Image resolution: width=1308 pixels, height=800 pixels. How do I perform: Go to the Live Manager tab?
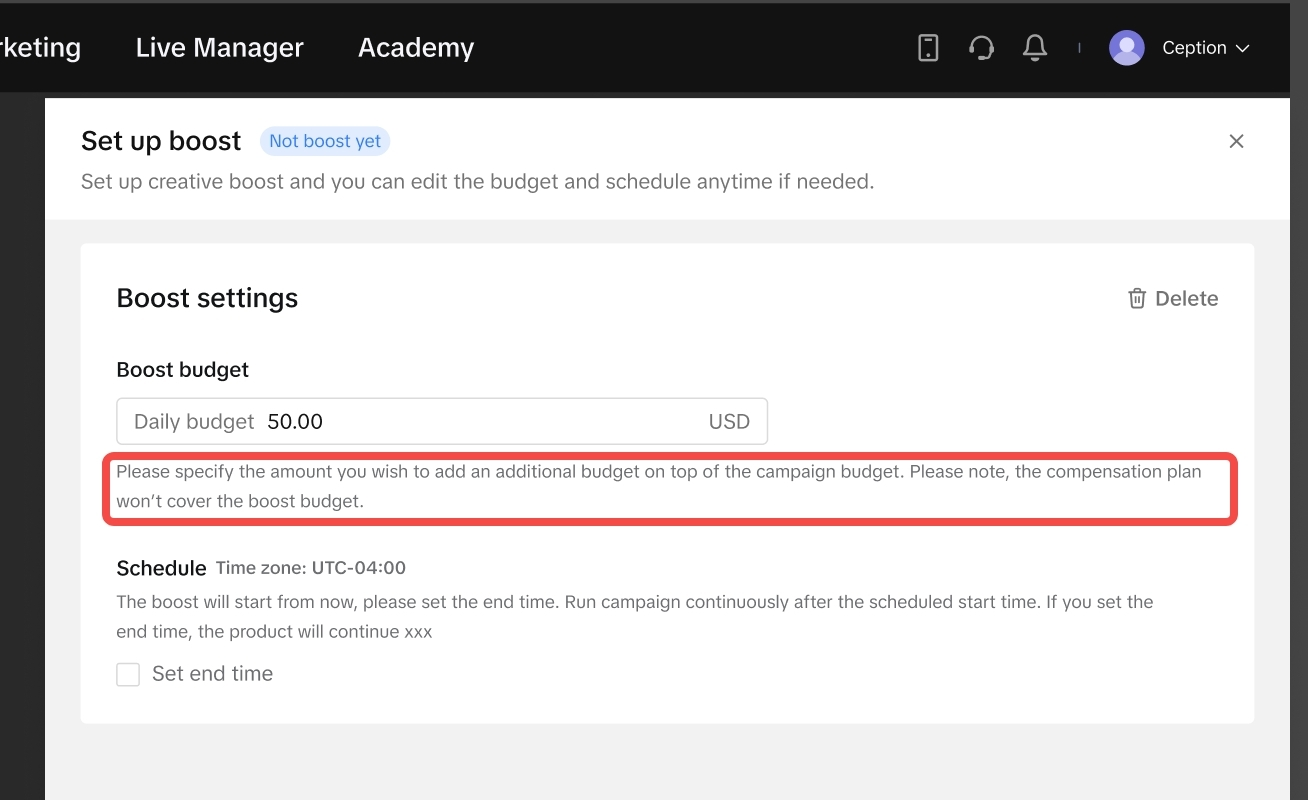click(x=219, y=48)
